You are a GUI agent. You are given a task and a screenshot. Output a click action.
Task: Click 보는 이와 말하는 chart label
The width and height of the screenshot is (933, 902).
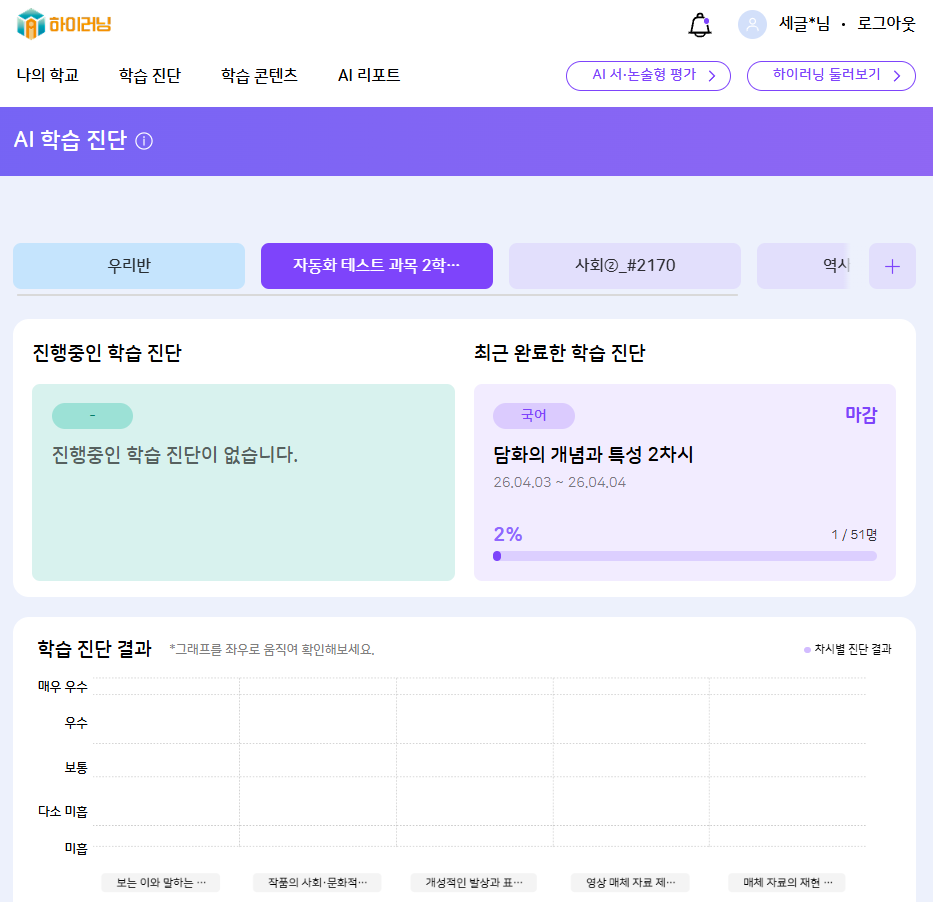pyautogui.click(x=160, y=883)
